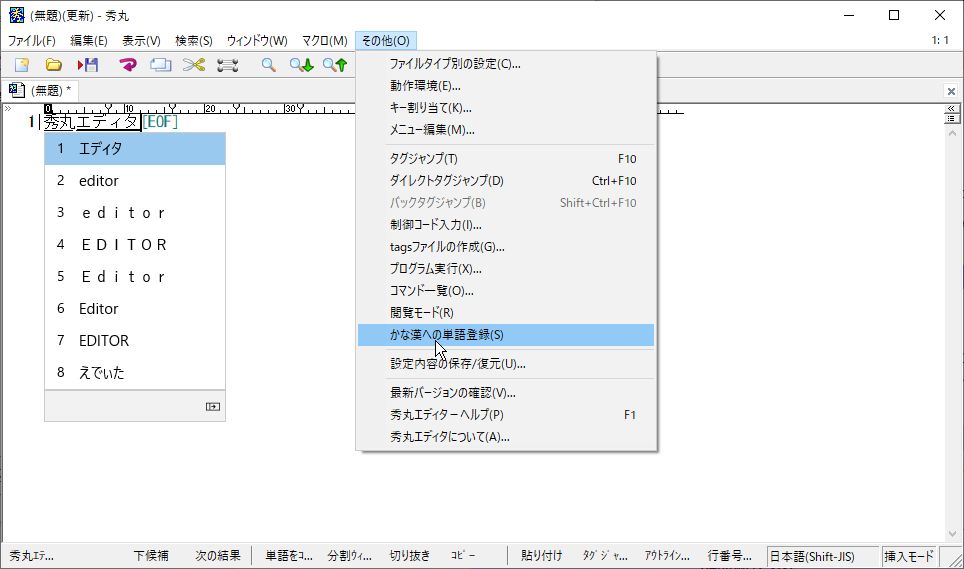Click 貼り付け function key button
This screenshot has height=569, width=964.
[541, 555]
